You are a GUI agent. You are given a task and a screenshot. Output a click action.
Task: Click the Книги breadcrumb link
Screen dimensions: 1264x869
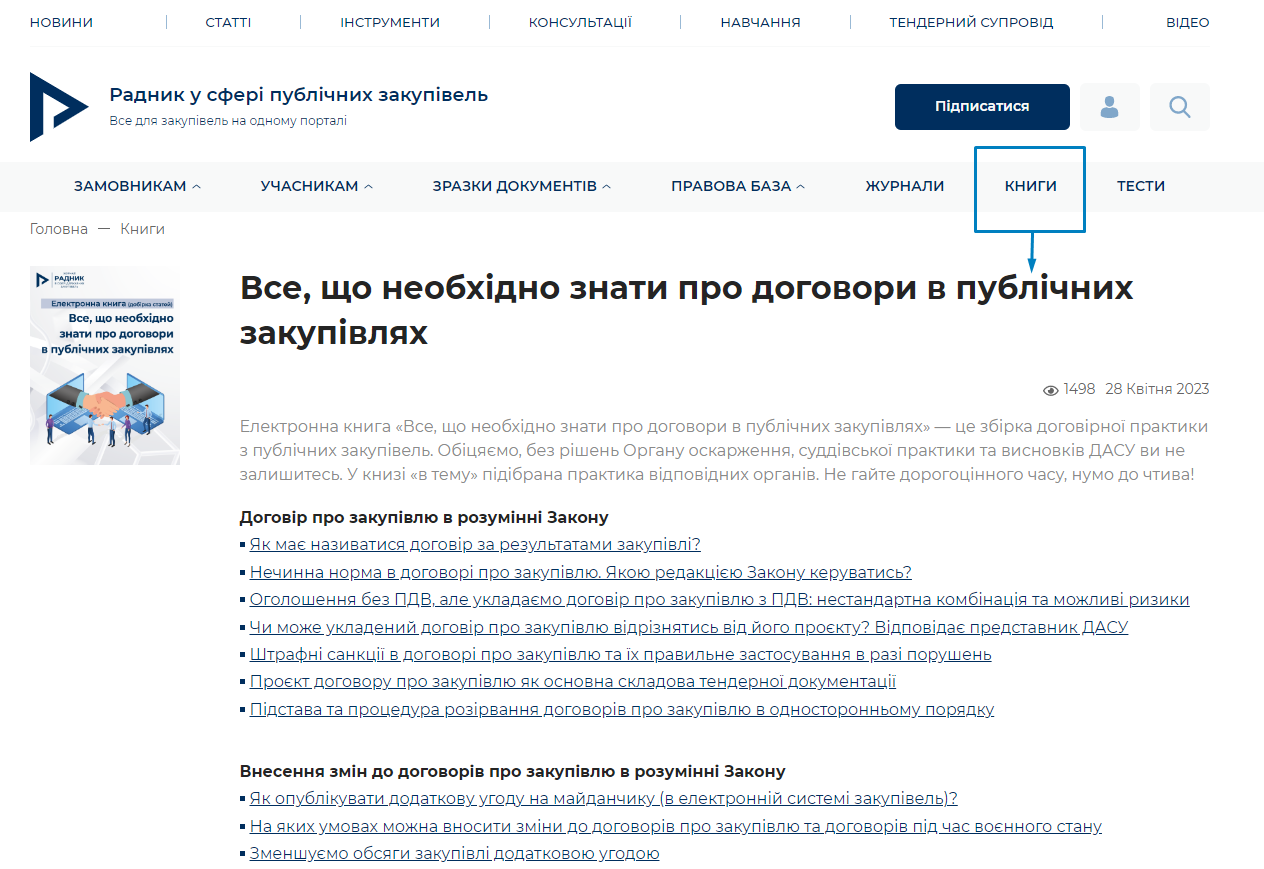point(143,229)
